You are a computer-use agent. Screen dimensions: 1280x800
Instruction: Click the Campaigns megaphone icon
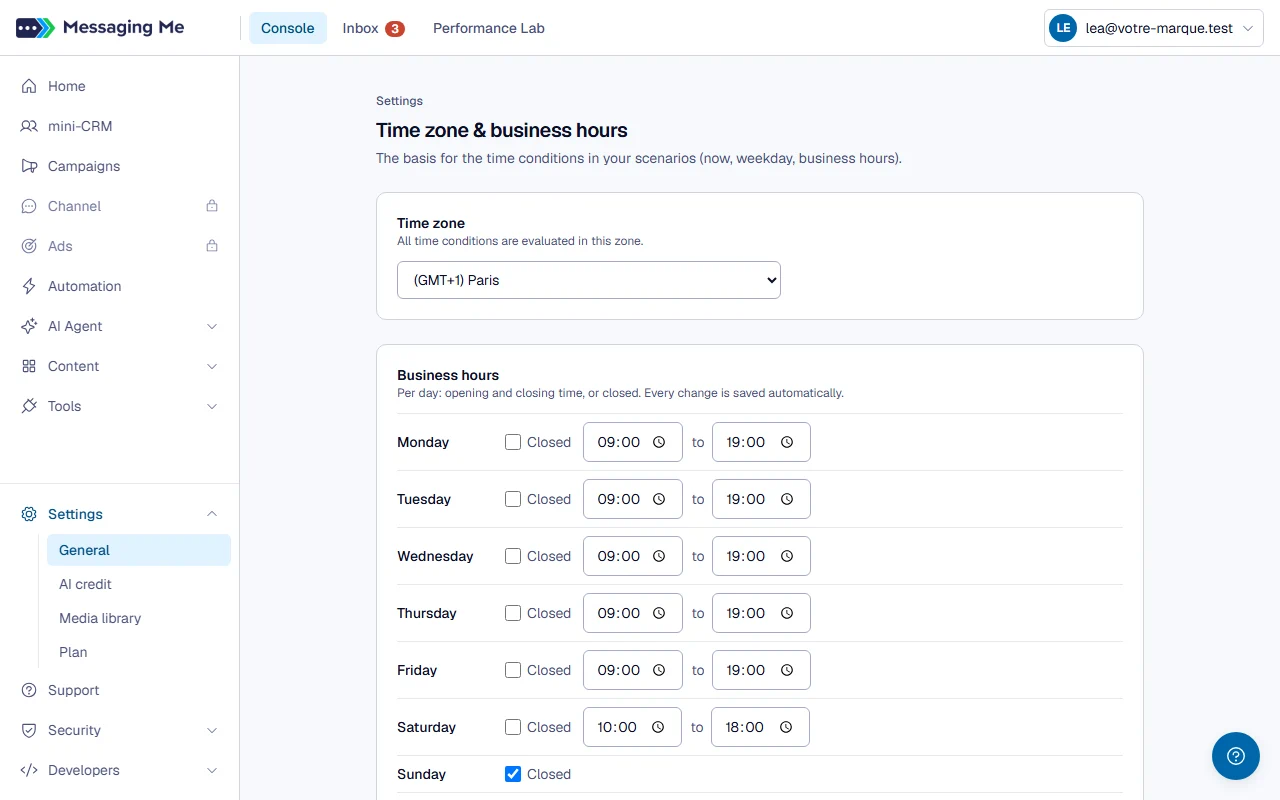click(x=29, y=166)
